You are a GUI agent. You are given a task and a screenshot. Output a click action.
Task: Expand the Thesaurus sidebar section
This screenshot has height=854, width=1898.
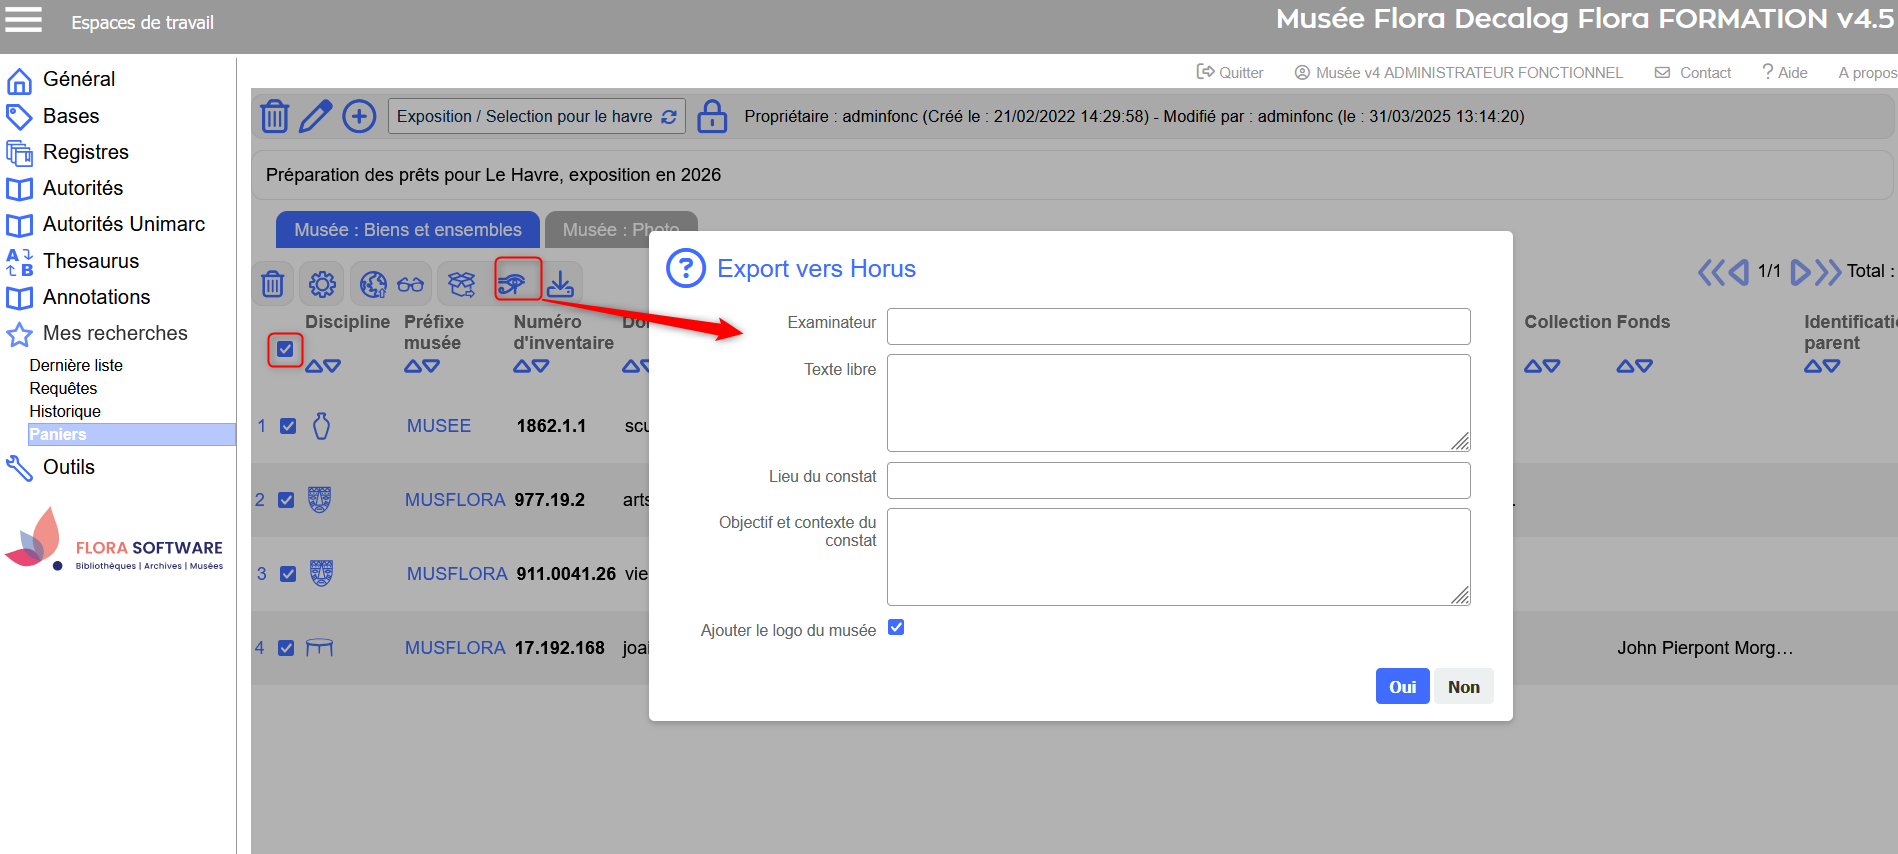click(x=90, y=261)
